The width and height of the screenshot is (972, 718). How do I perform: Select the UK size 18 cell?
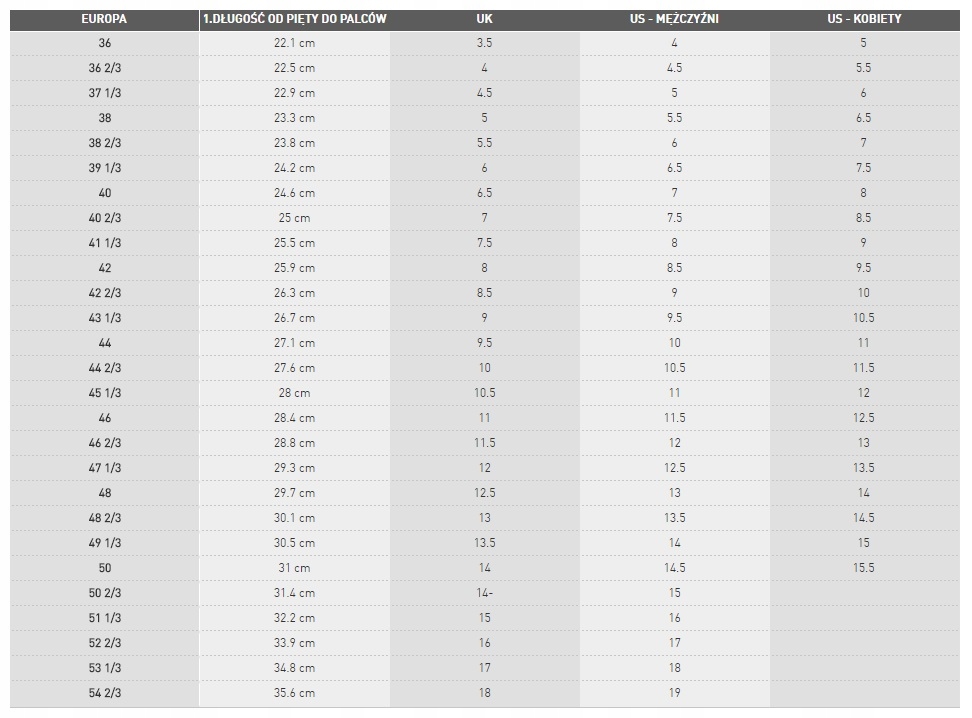point(485,693)
